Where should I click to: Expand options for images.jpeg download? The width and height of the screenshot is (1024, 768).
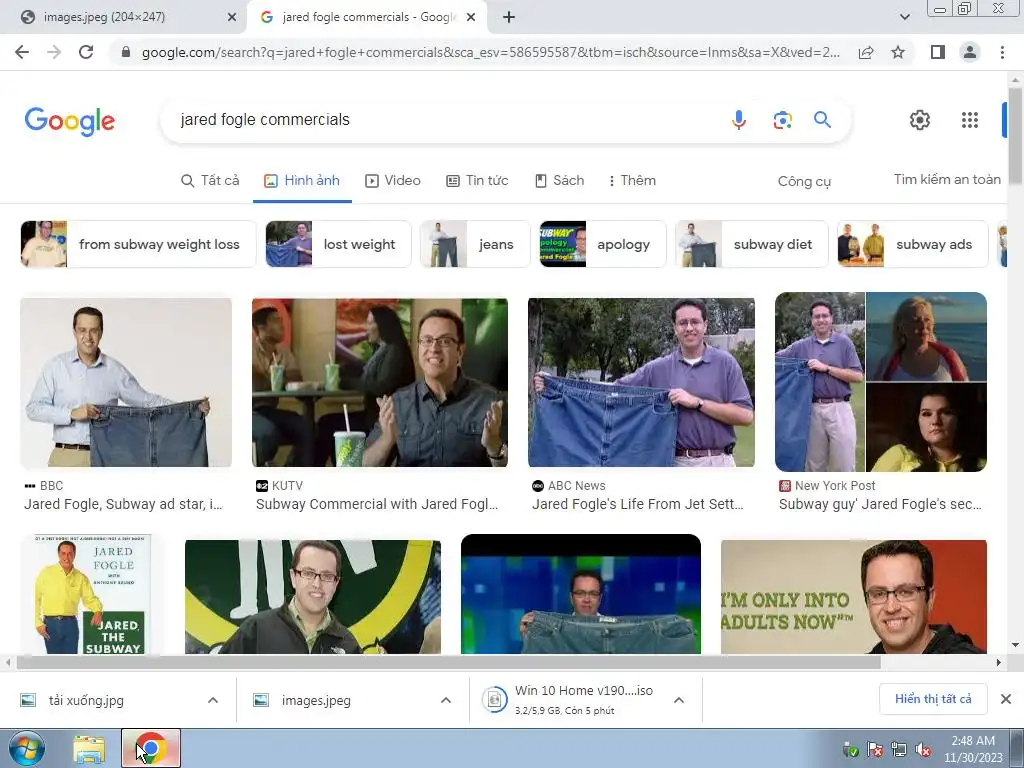446,700
